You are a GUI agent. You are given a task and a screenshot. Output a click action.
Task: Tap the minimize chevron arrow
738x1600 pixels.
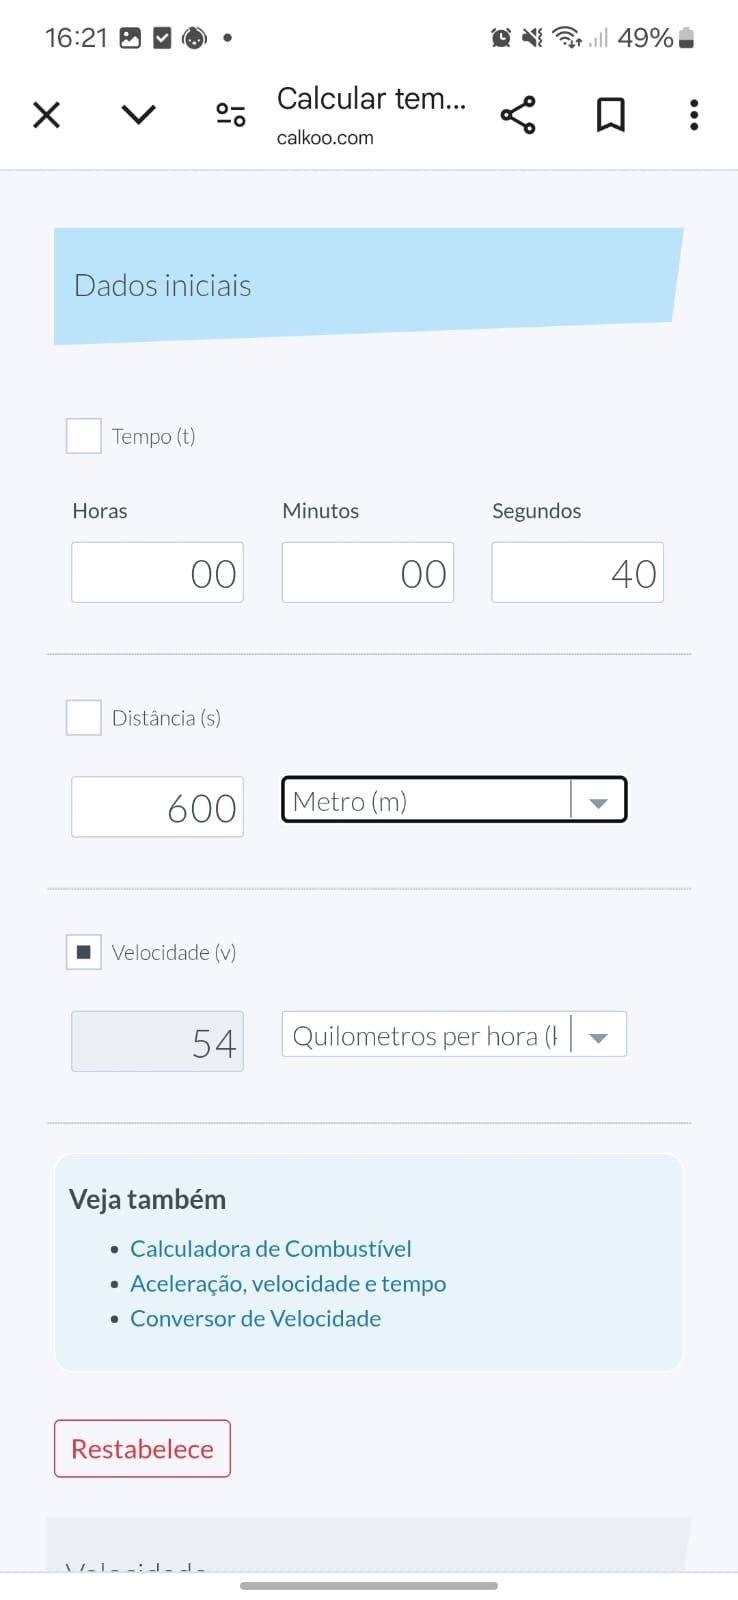coord(138,115)
